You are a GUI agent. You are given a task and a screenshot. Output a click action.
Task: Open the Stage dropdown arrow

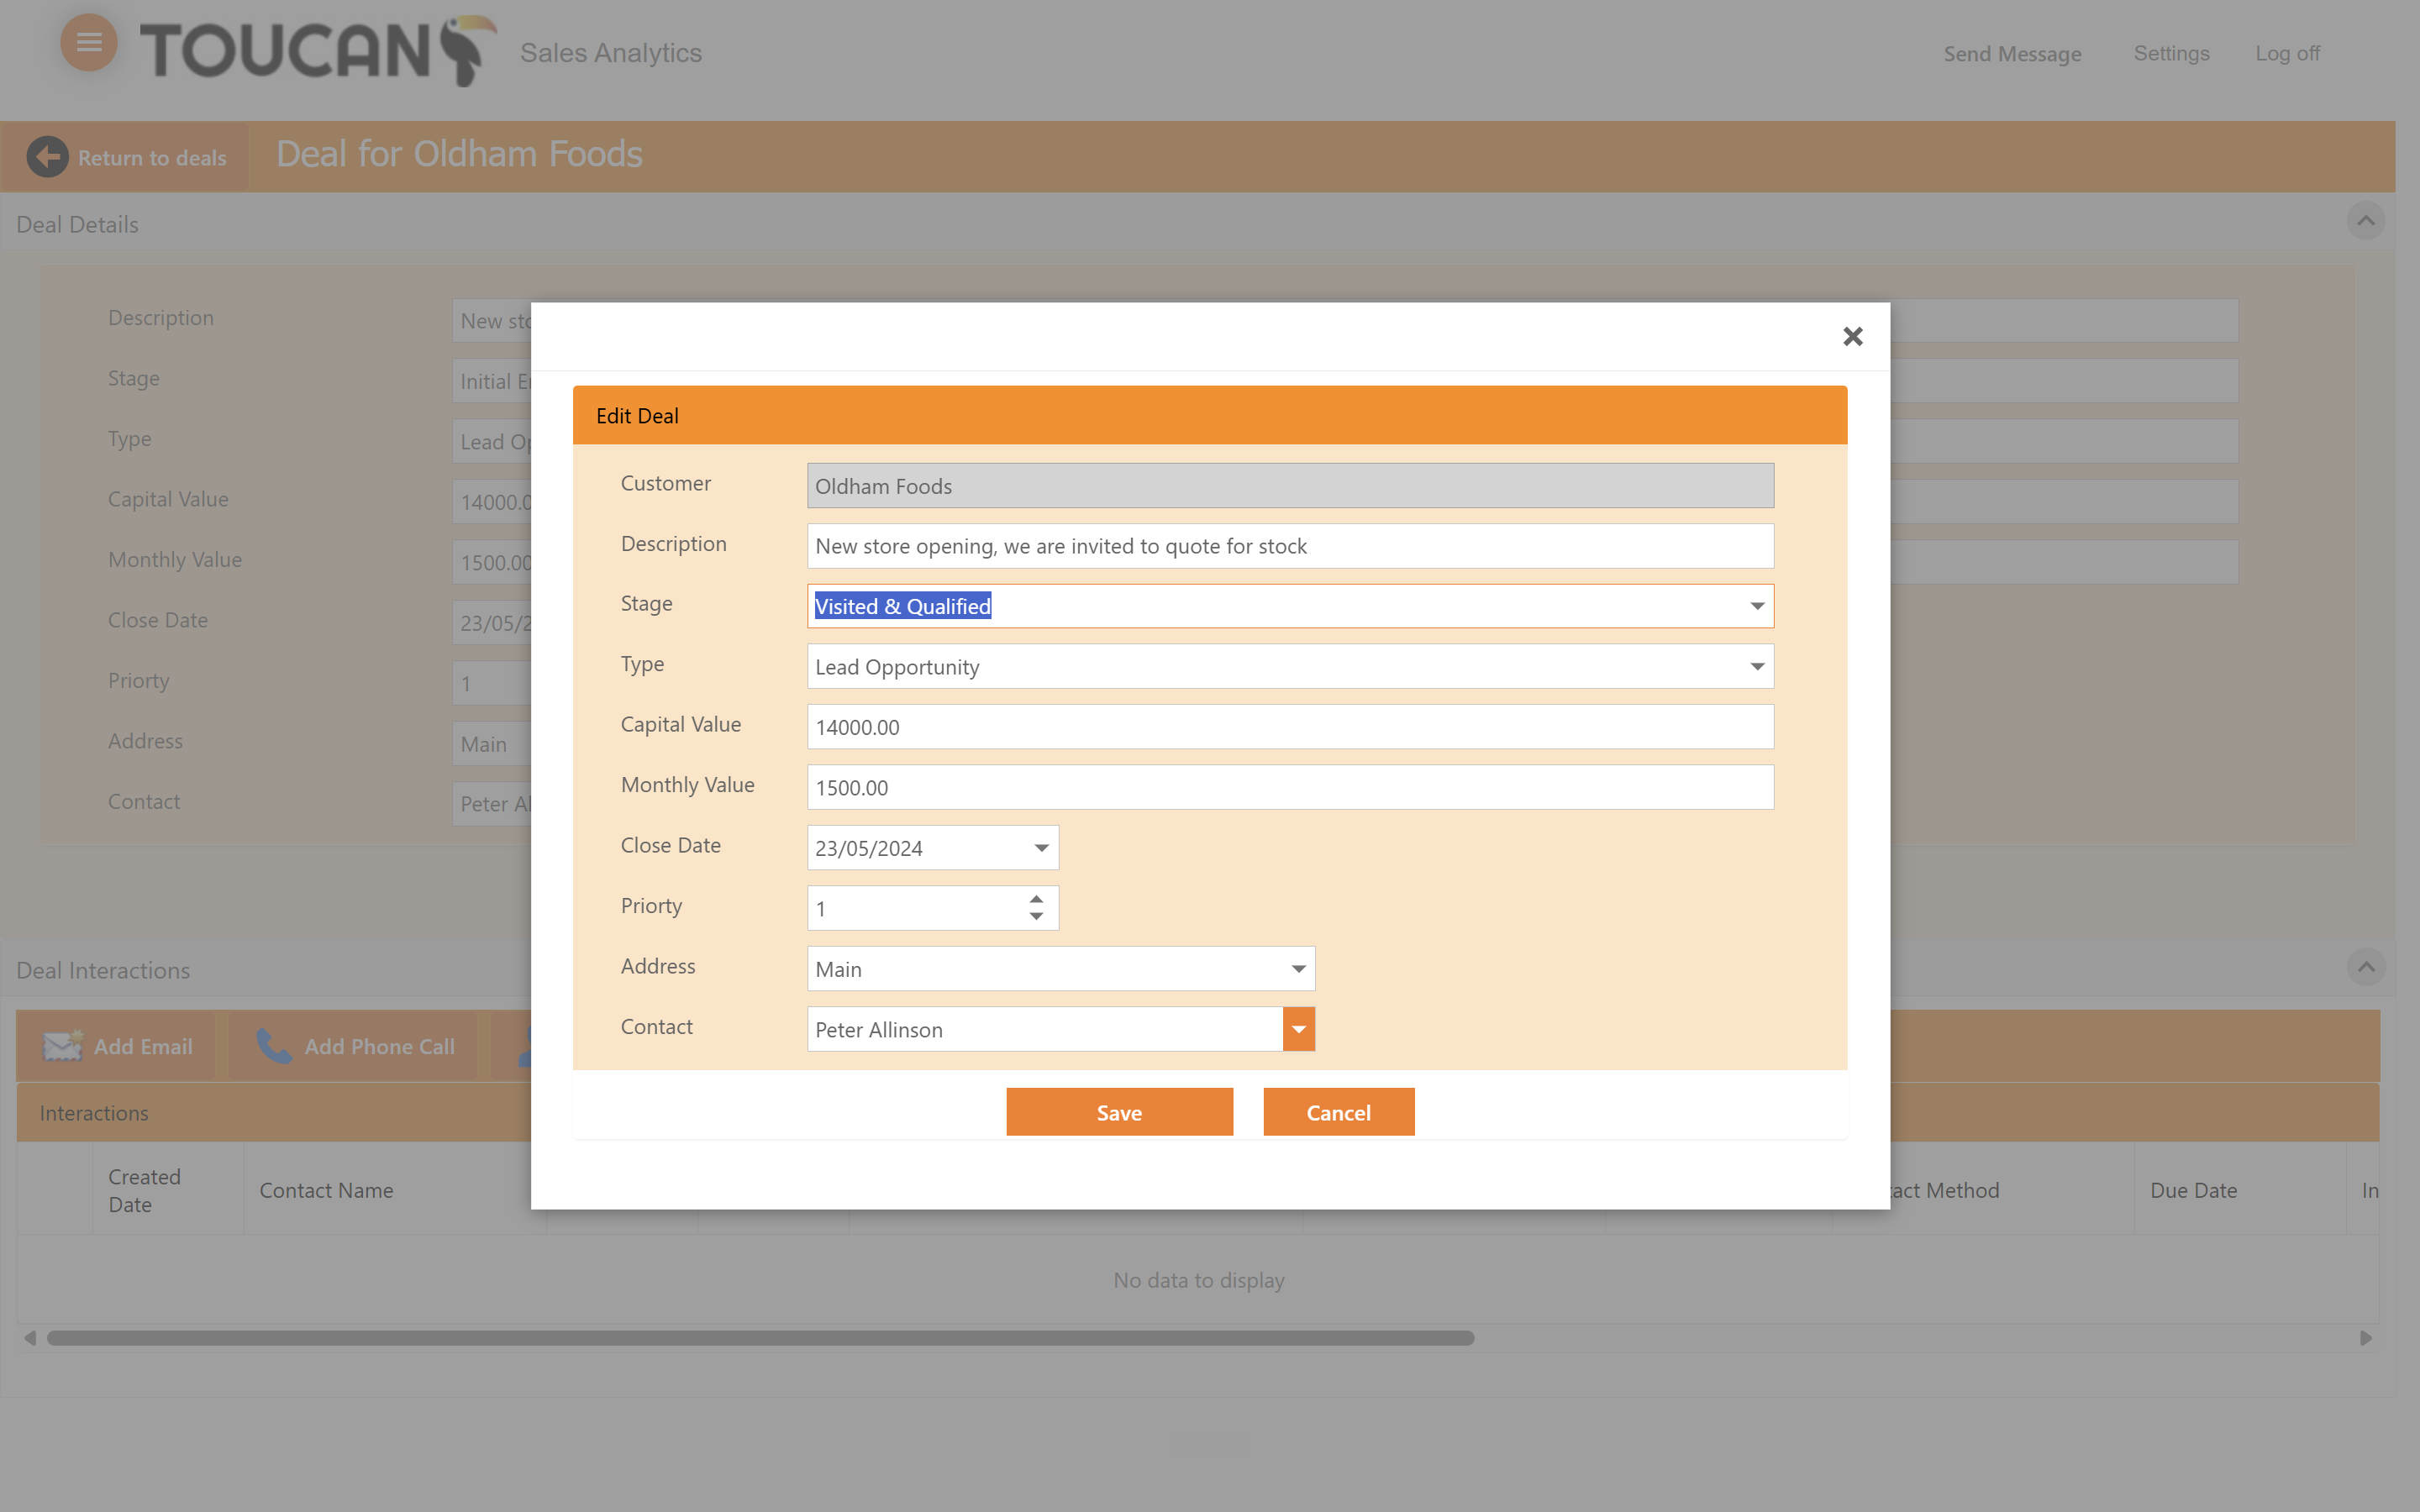click(1756, 606)
